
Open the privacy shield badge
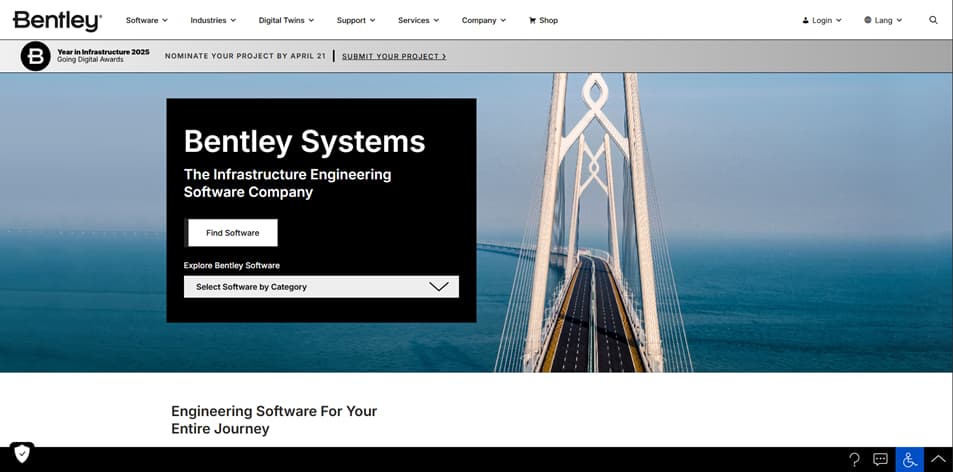(22, 453)
